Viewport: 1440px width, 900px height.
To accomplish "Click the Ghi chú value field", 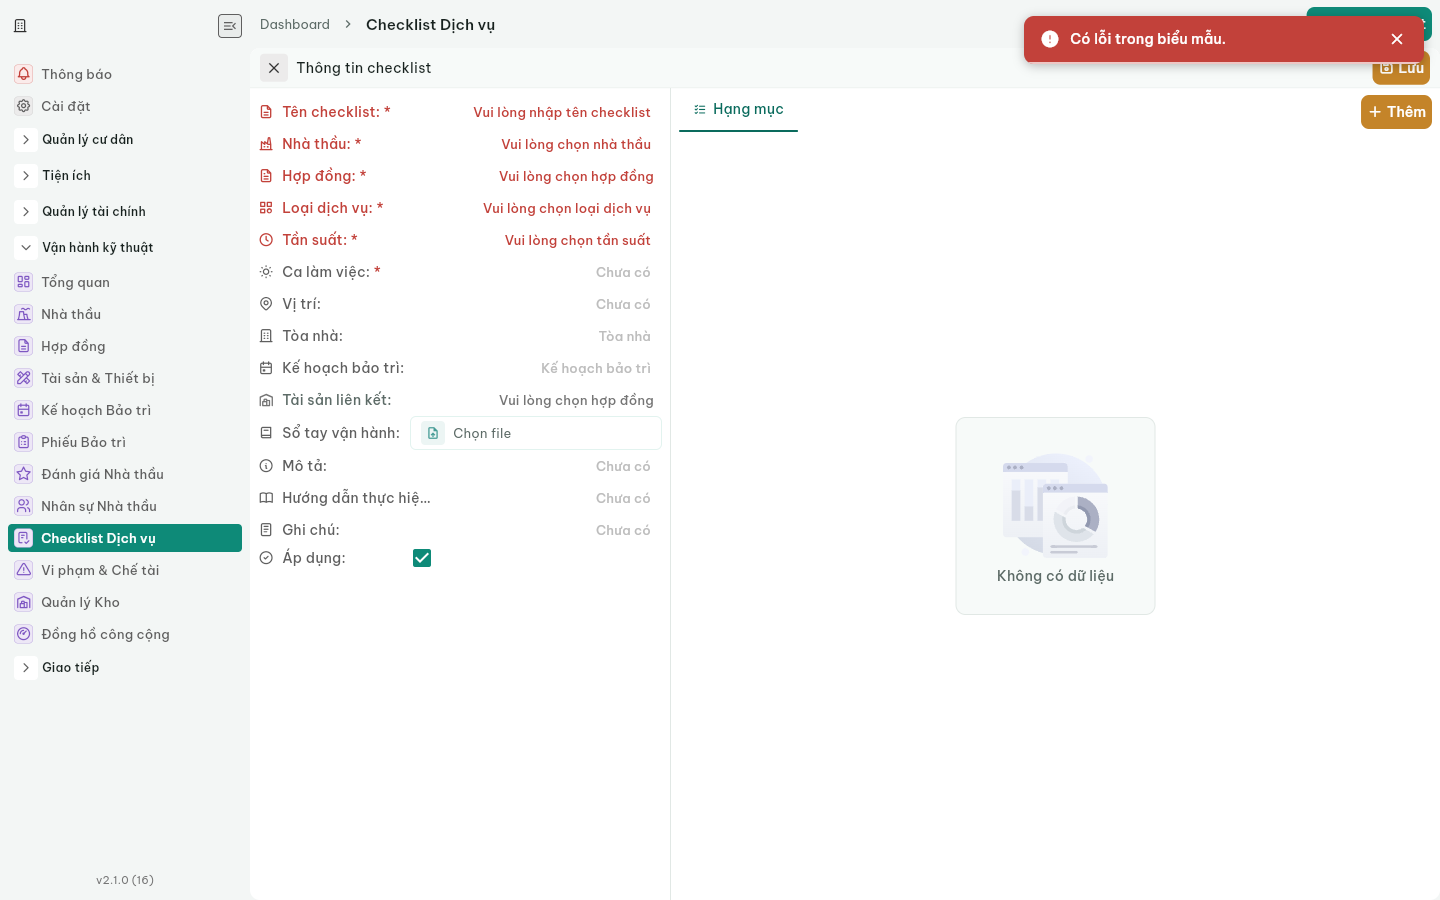I will (536, 530).
